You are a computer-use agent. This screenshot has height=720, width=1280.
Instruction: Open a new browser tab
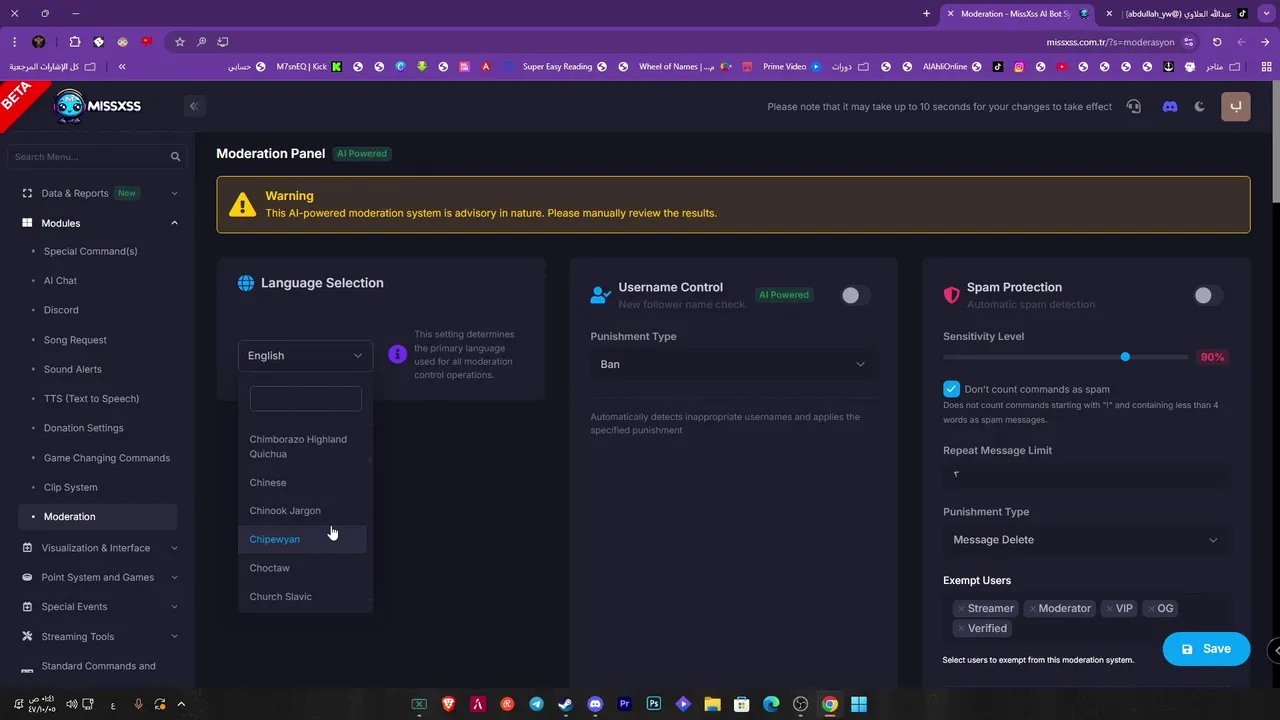[927, 14]
